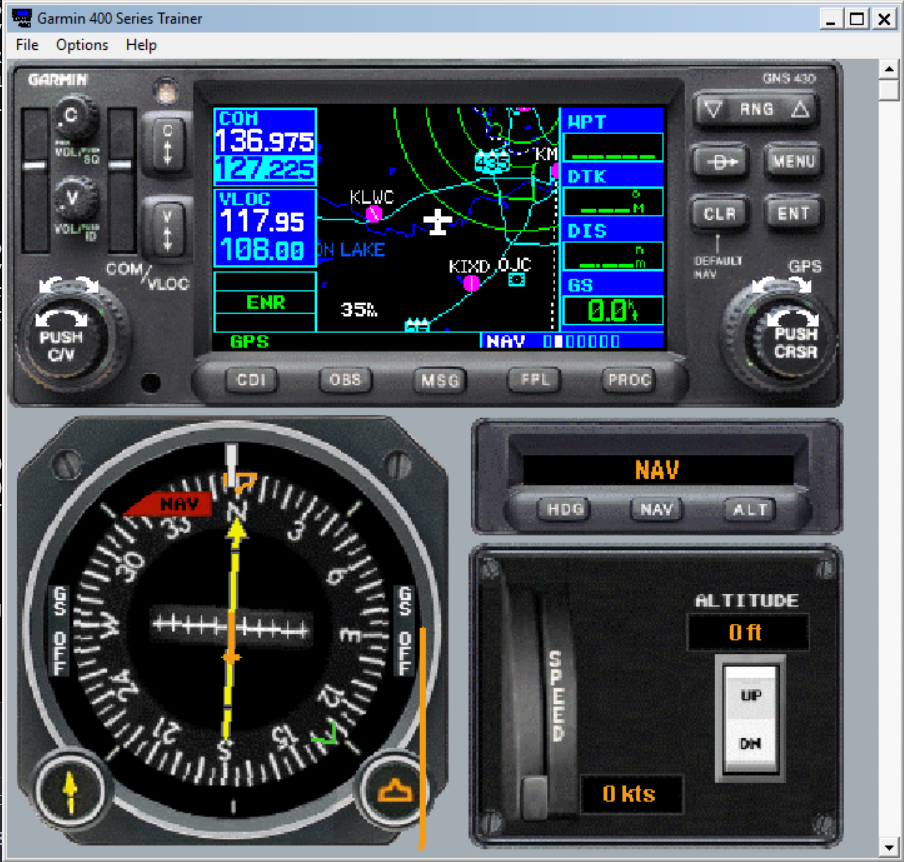904x862 pixels.
Task: Flip COM frequency with C flip-flop key
Action: pos(167,144)
